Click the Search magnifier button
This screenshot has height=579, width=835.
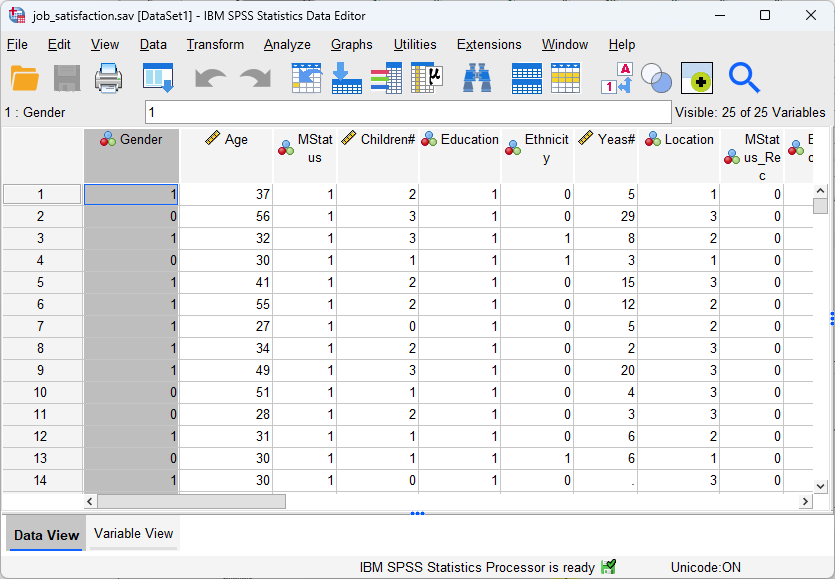(x=746, y=77)
